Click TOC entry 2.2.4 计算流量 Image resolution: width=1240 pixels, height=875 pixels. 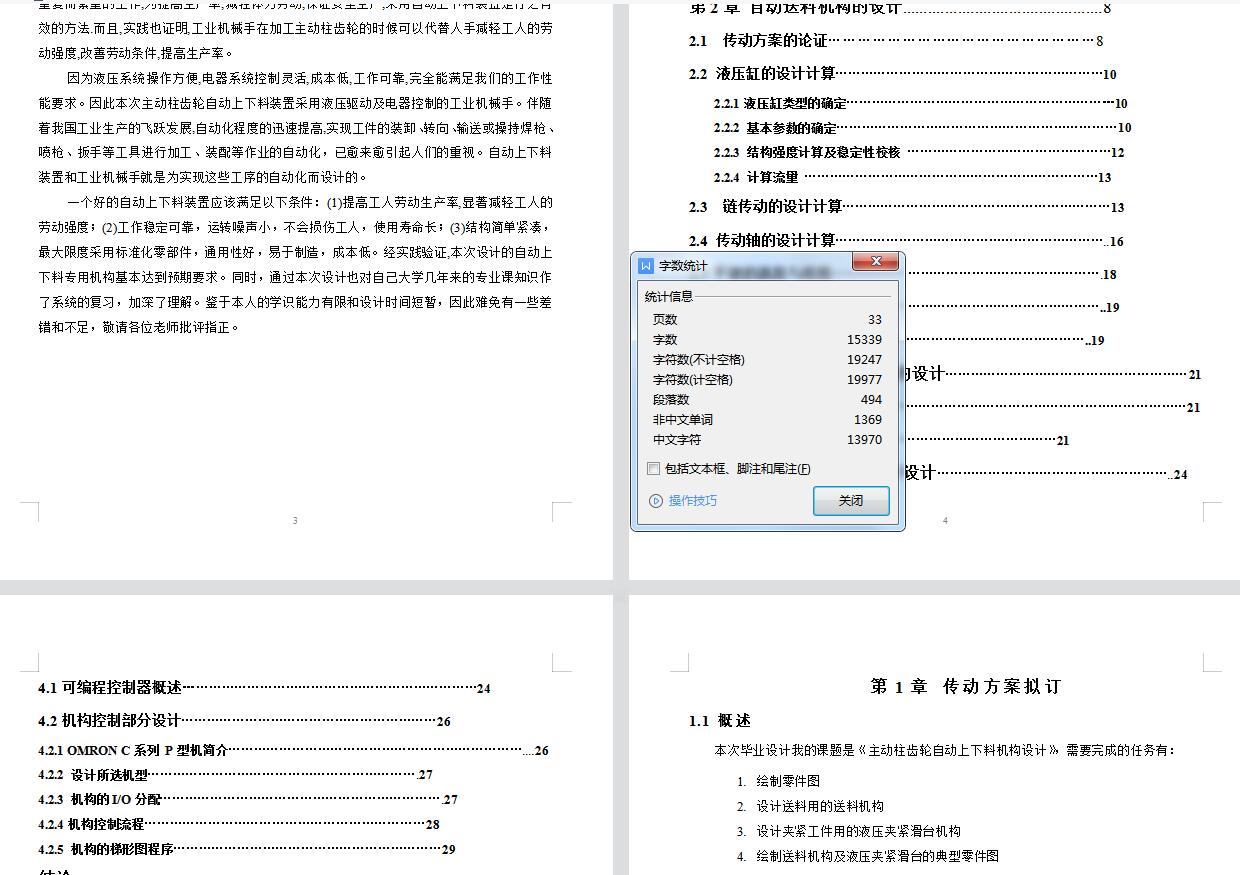click(913, 178)
